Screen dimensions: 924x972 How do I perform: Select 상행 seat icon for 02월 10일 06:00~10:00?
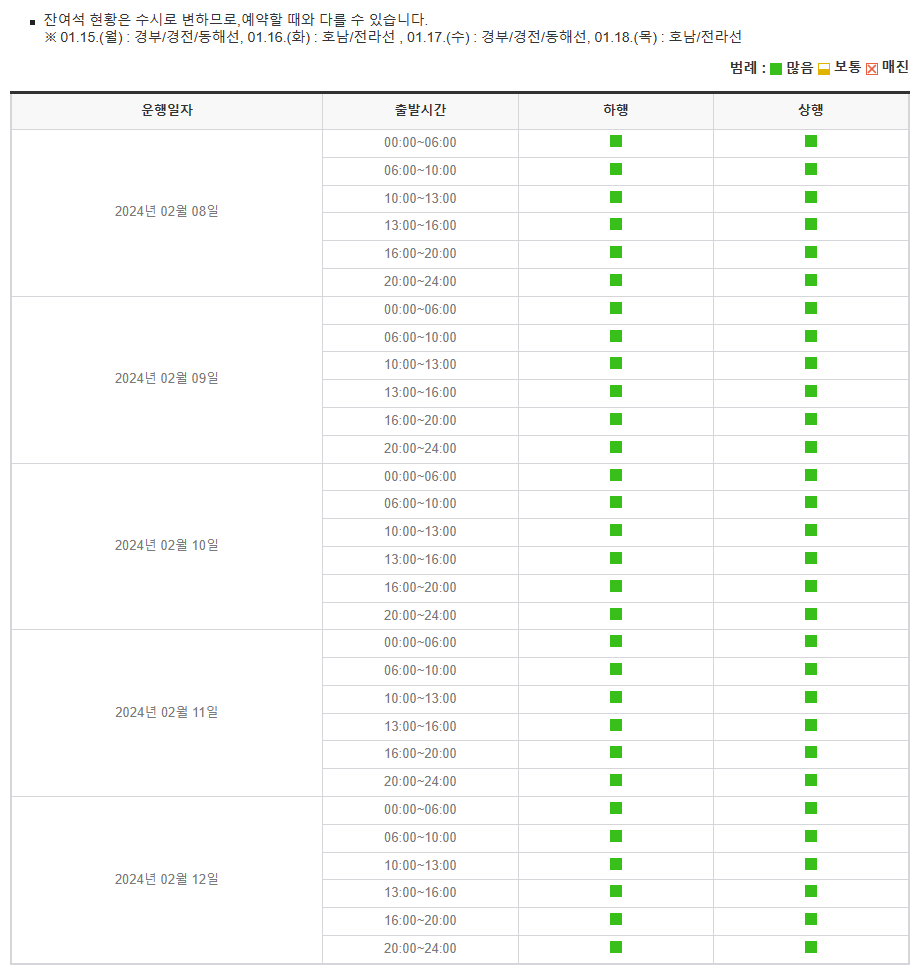(811, 502)
